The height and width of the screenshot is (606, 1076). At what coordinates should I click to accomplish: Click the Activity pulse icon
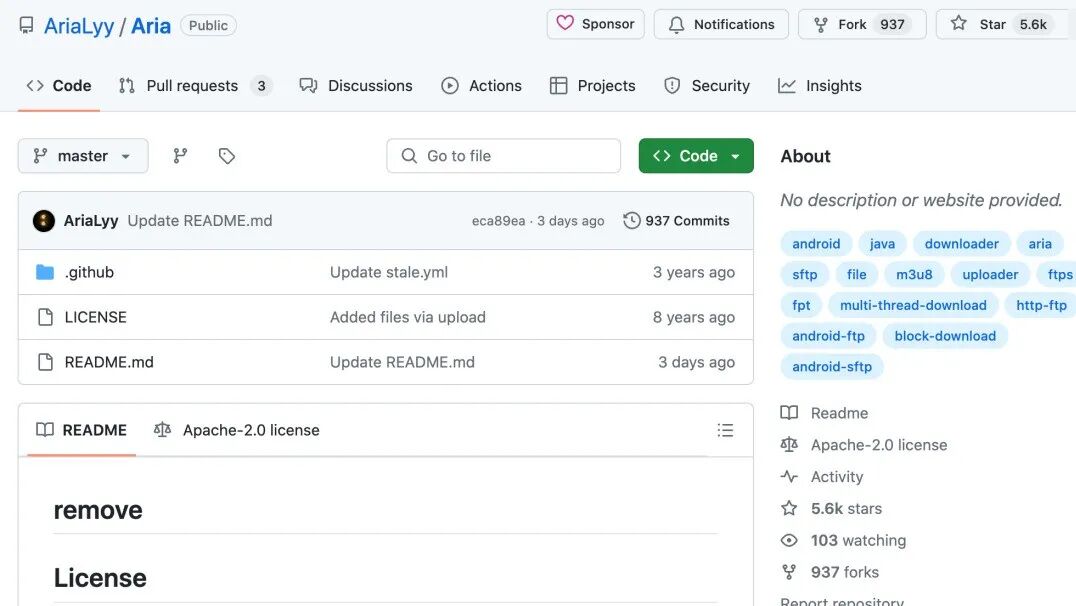pyautogui.click(x=789, y=476)
